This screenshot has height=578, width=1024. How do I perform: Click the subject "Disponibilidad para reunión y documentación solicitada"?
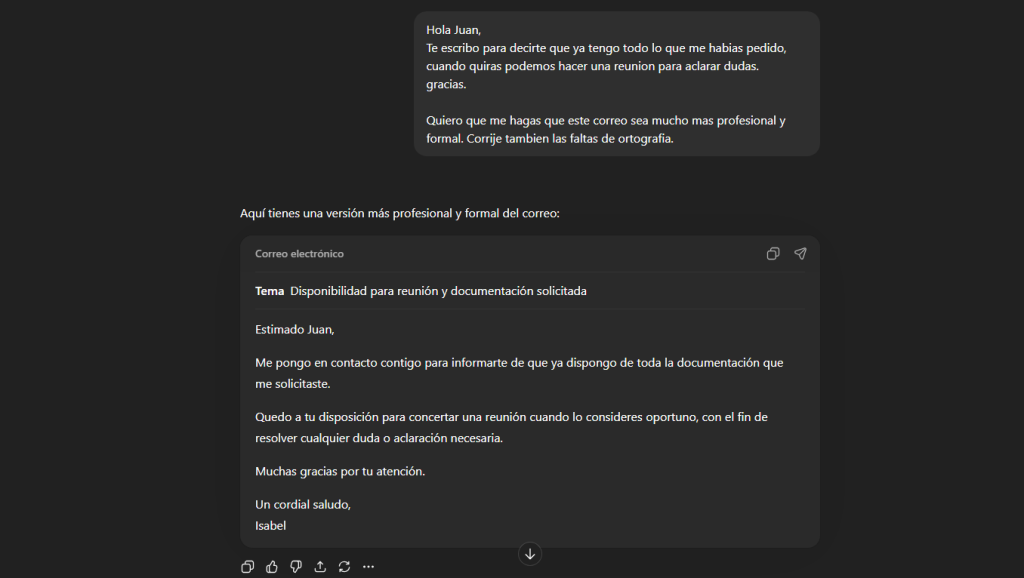tap(437, 290)
